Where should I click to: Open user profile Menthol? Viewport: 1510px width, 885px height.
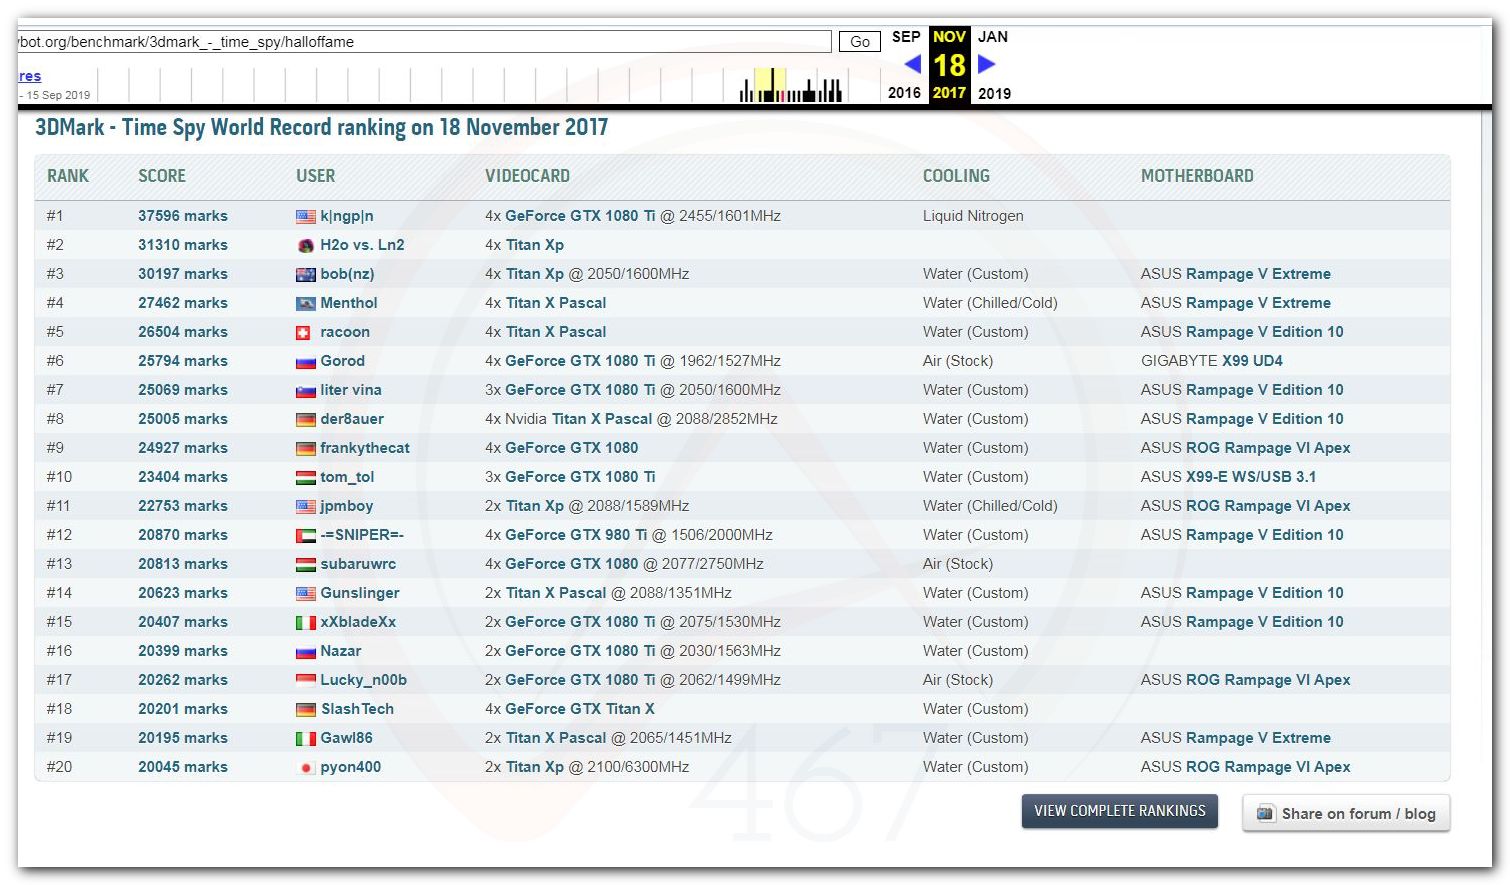(x=349, y=303)
